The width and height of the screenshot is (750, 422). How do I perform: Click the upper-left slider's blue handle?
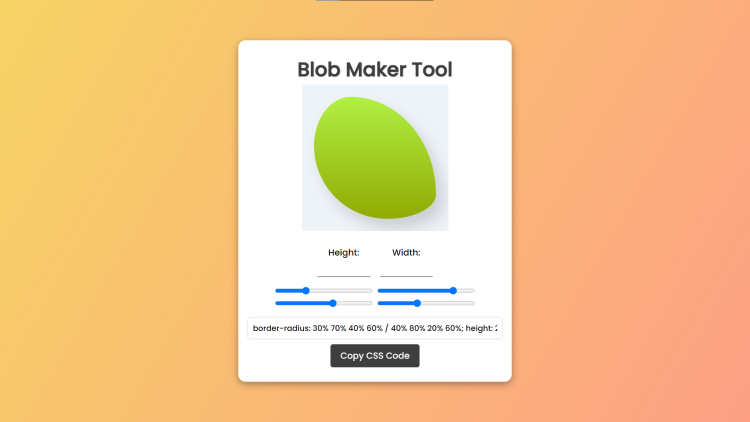click(306, 291)
